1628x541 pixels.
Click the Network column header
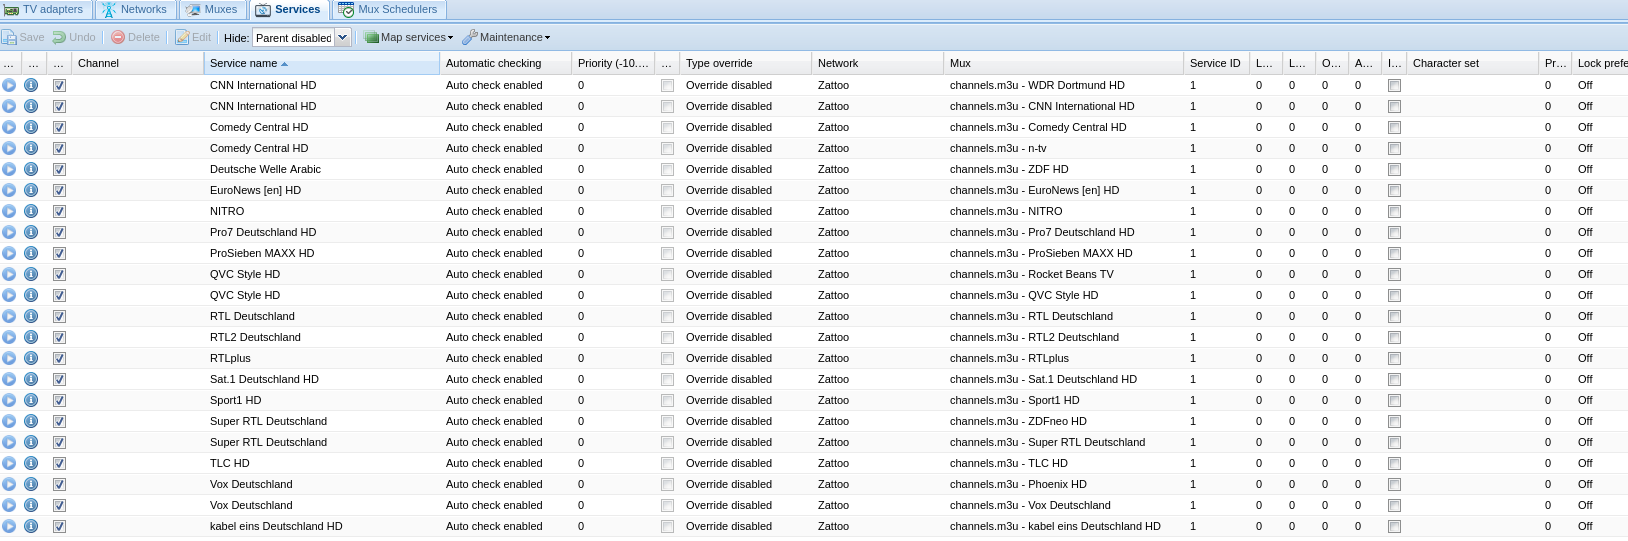(877, 63)
